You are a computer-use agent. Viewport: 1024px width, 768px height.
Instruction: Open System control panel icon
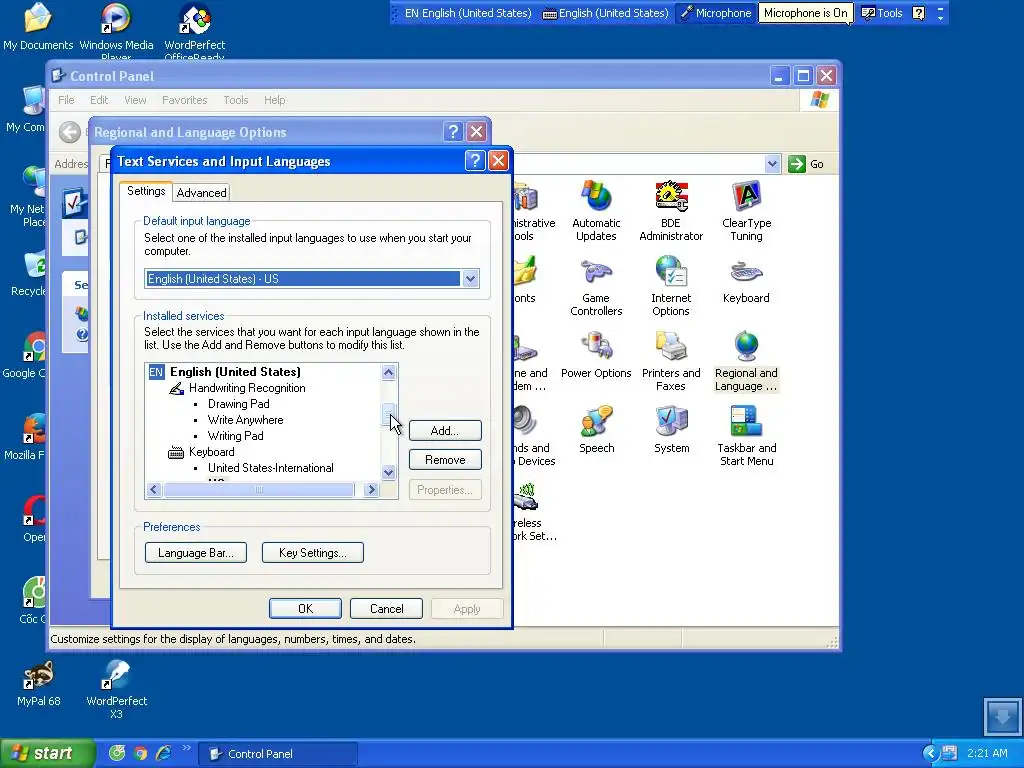point(671,430)
